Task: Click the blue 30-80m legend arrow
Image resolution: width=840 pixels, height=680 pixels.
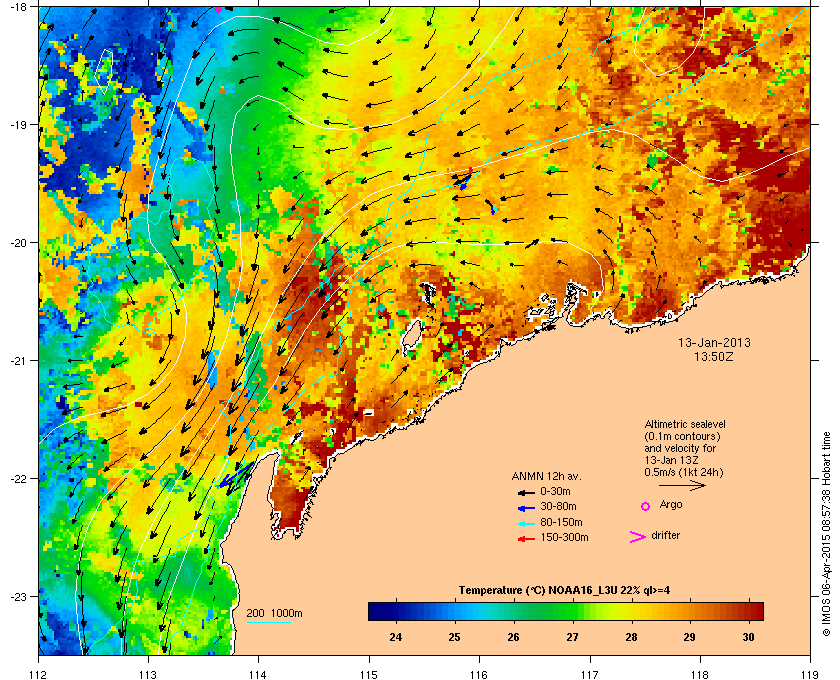Action: coord(526,507)
